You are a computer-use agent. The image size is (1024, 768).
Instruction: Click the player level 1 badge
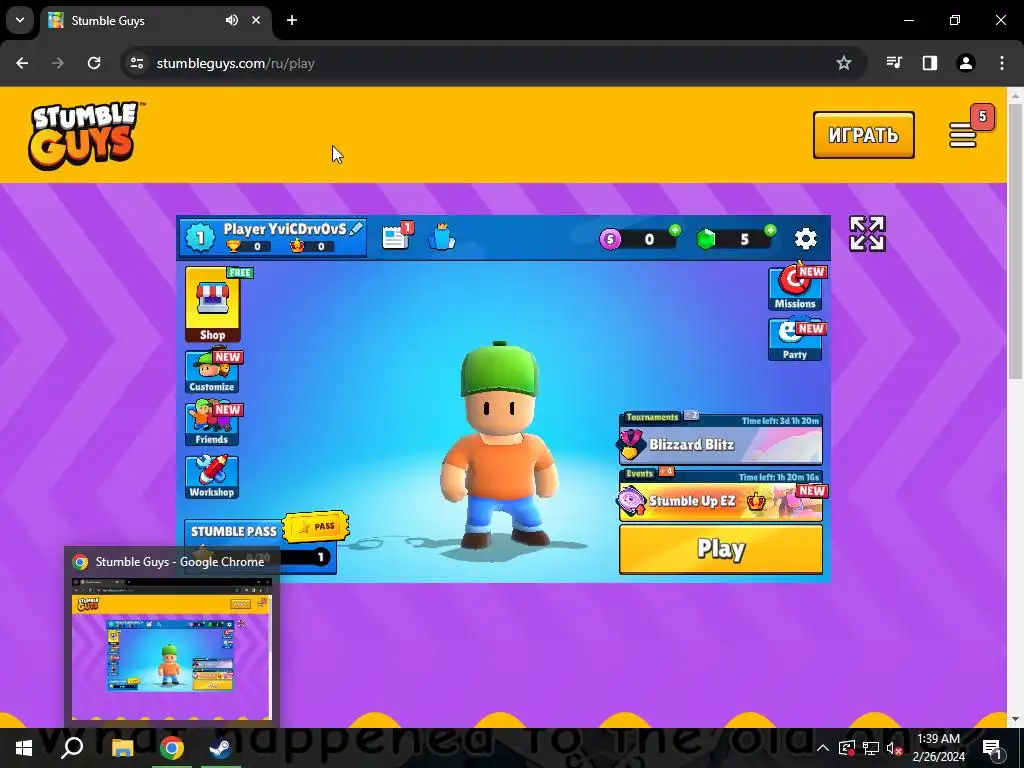point(200,238)
